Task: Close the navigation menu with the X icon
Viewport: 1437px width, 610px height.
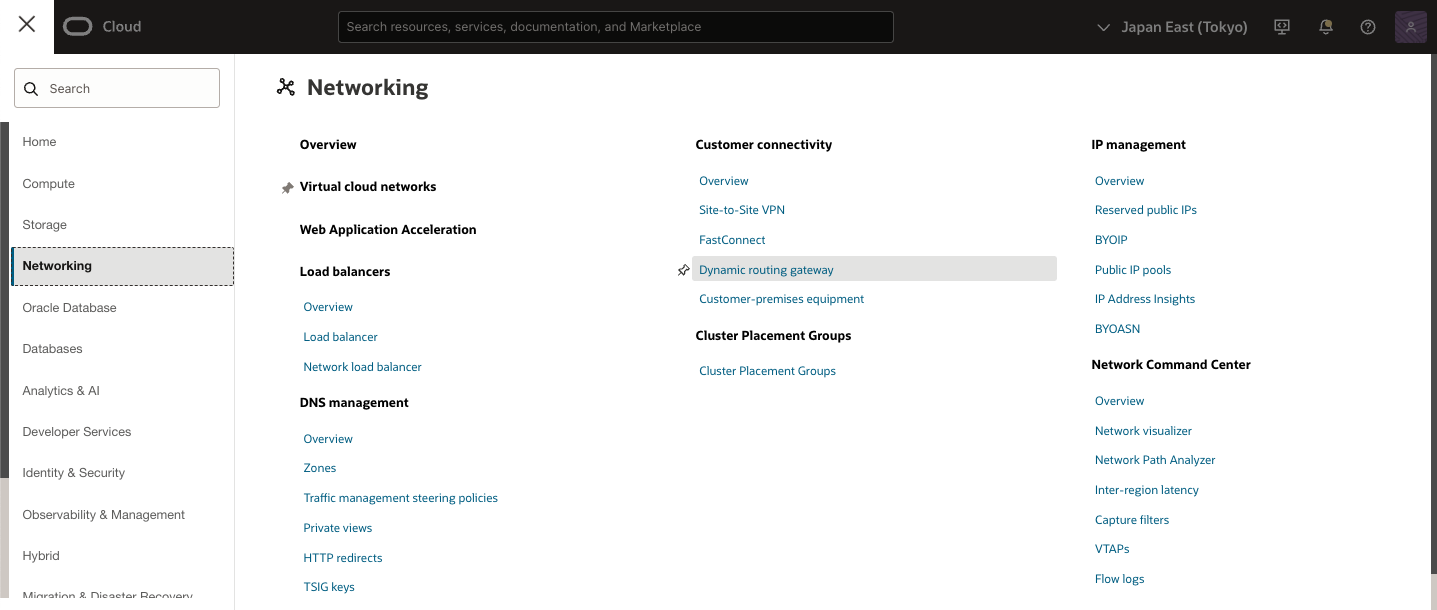Action: click(x=27, y=24)
